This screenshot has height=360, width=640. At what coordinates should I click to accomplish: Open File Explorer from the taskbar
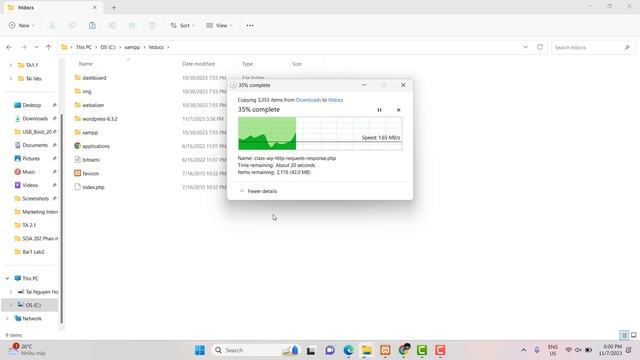click(367, 350)
